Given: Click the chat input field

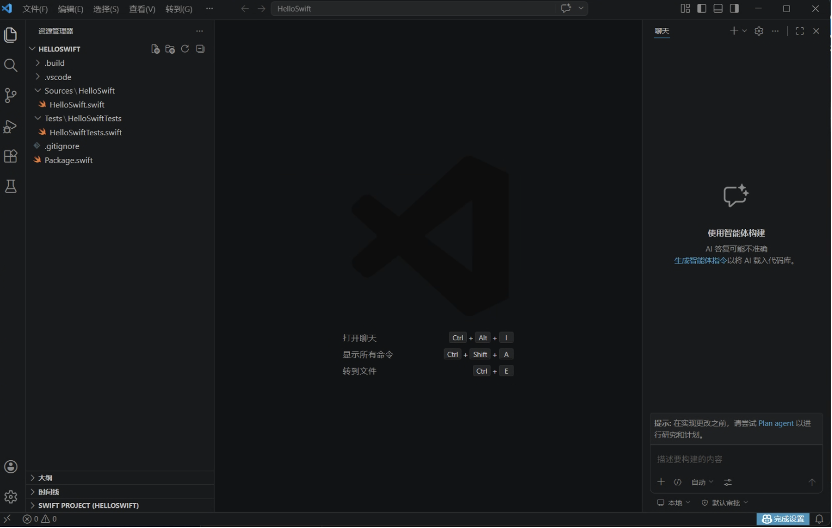Looking at the screenshot, I should coord(736,459).
